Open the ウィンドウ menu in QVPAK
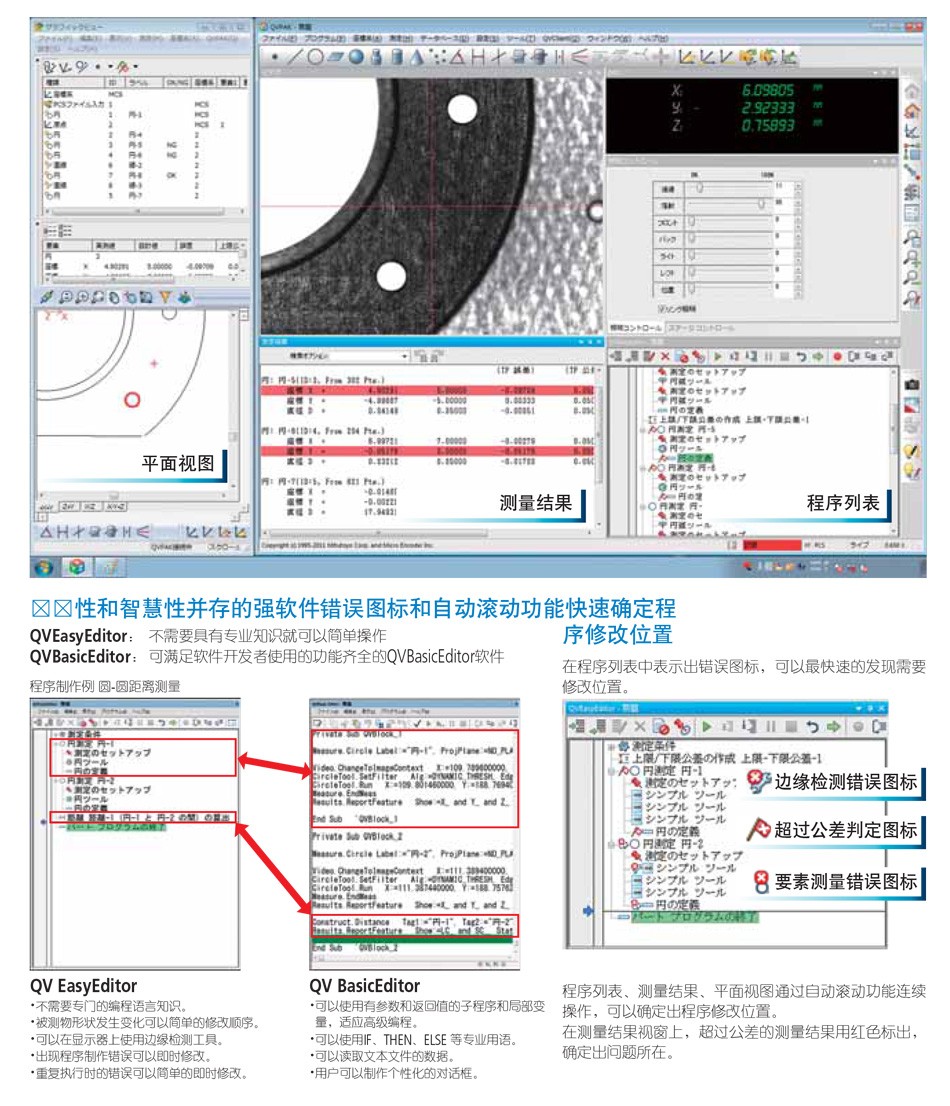This screenshot has height=1106, width=950. (609, 39)
